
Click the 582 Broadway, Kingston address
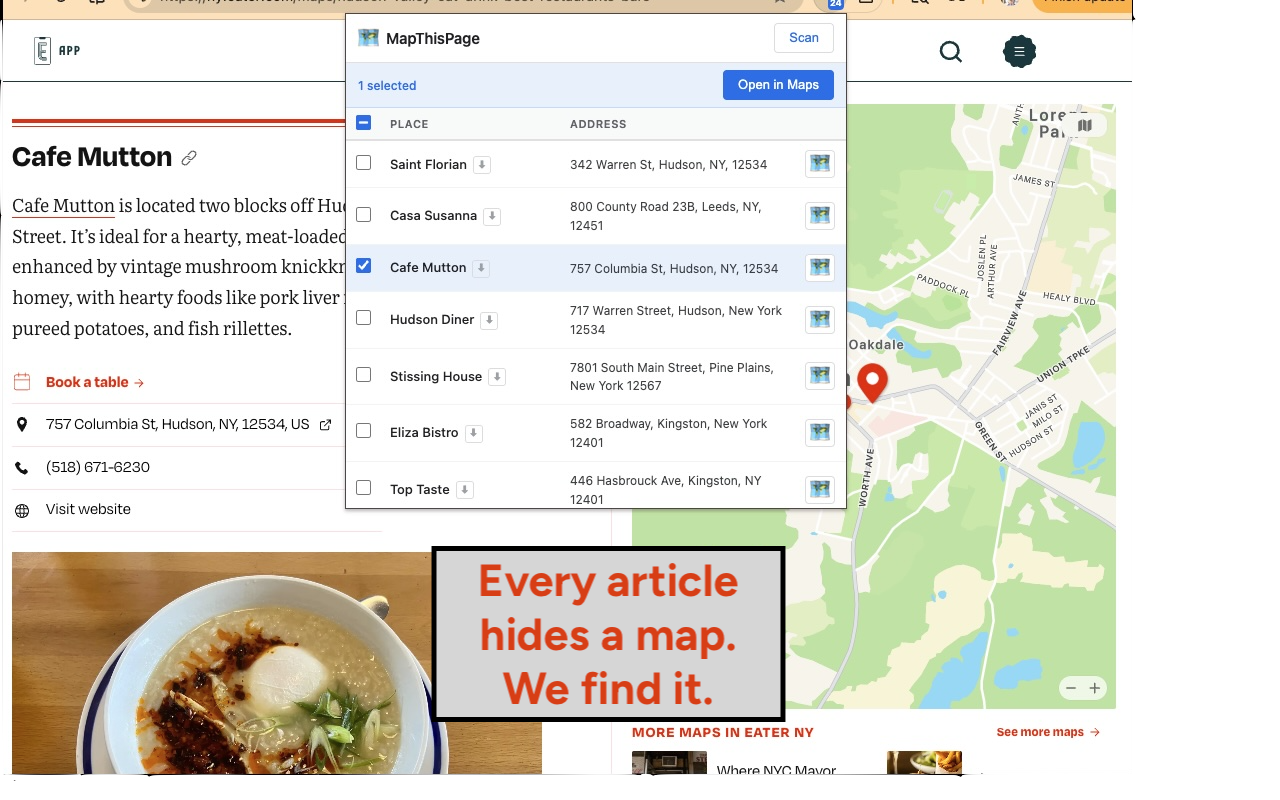(x=669, y=433)
